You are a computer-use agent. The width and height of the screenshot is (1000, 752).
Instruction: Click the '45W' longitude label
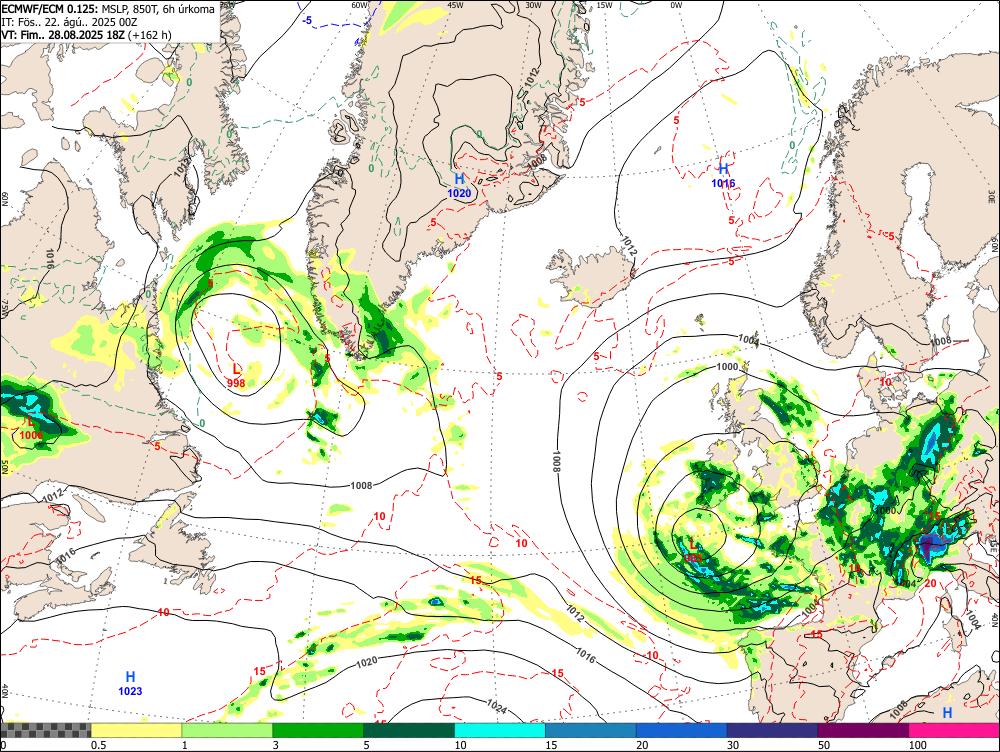pyautogui.click(x=455, y=5)
